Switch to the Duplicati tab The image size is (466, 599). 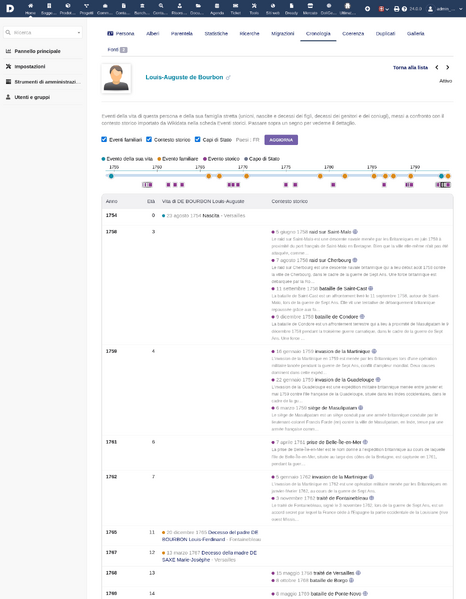(385, 34)
